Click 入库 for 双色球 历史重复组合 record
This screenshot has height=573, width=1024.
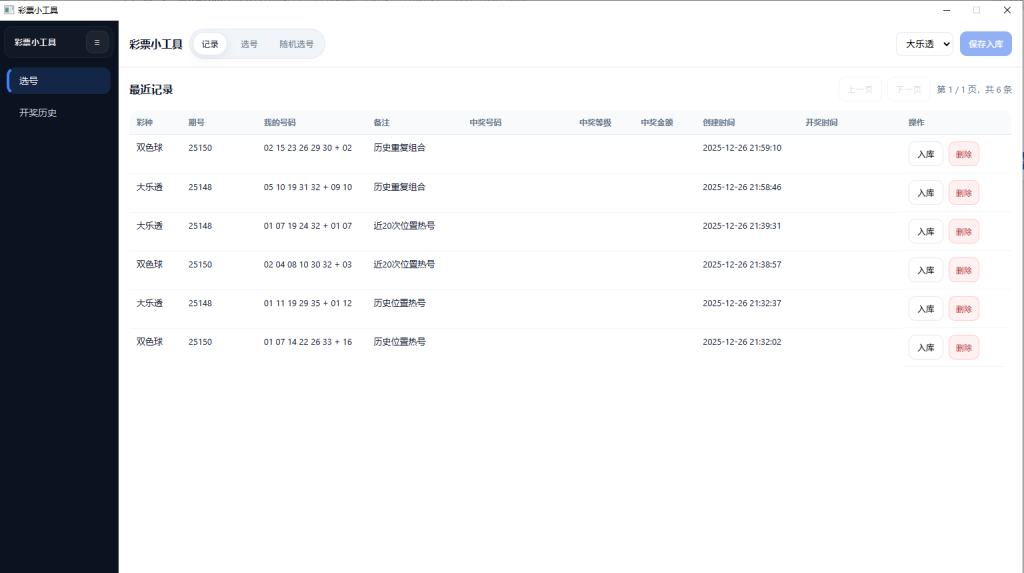(925, 154)
